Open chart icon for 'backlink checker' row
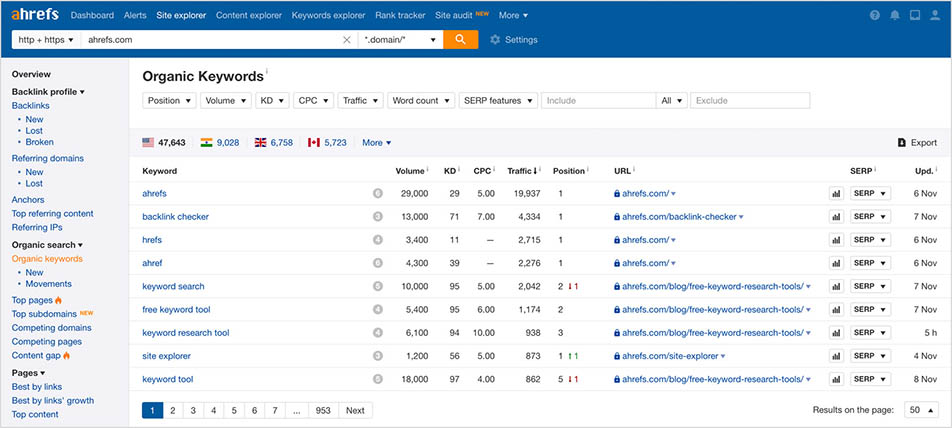This screenshot has height=428, width=952. point(836,217)
